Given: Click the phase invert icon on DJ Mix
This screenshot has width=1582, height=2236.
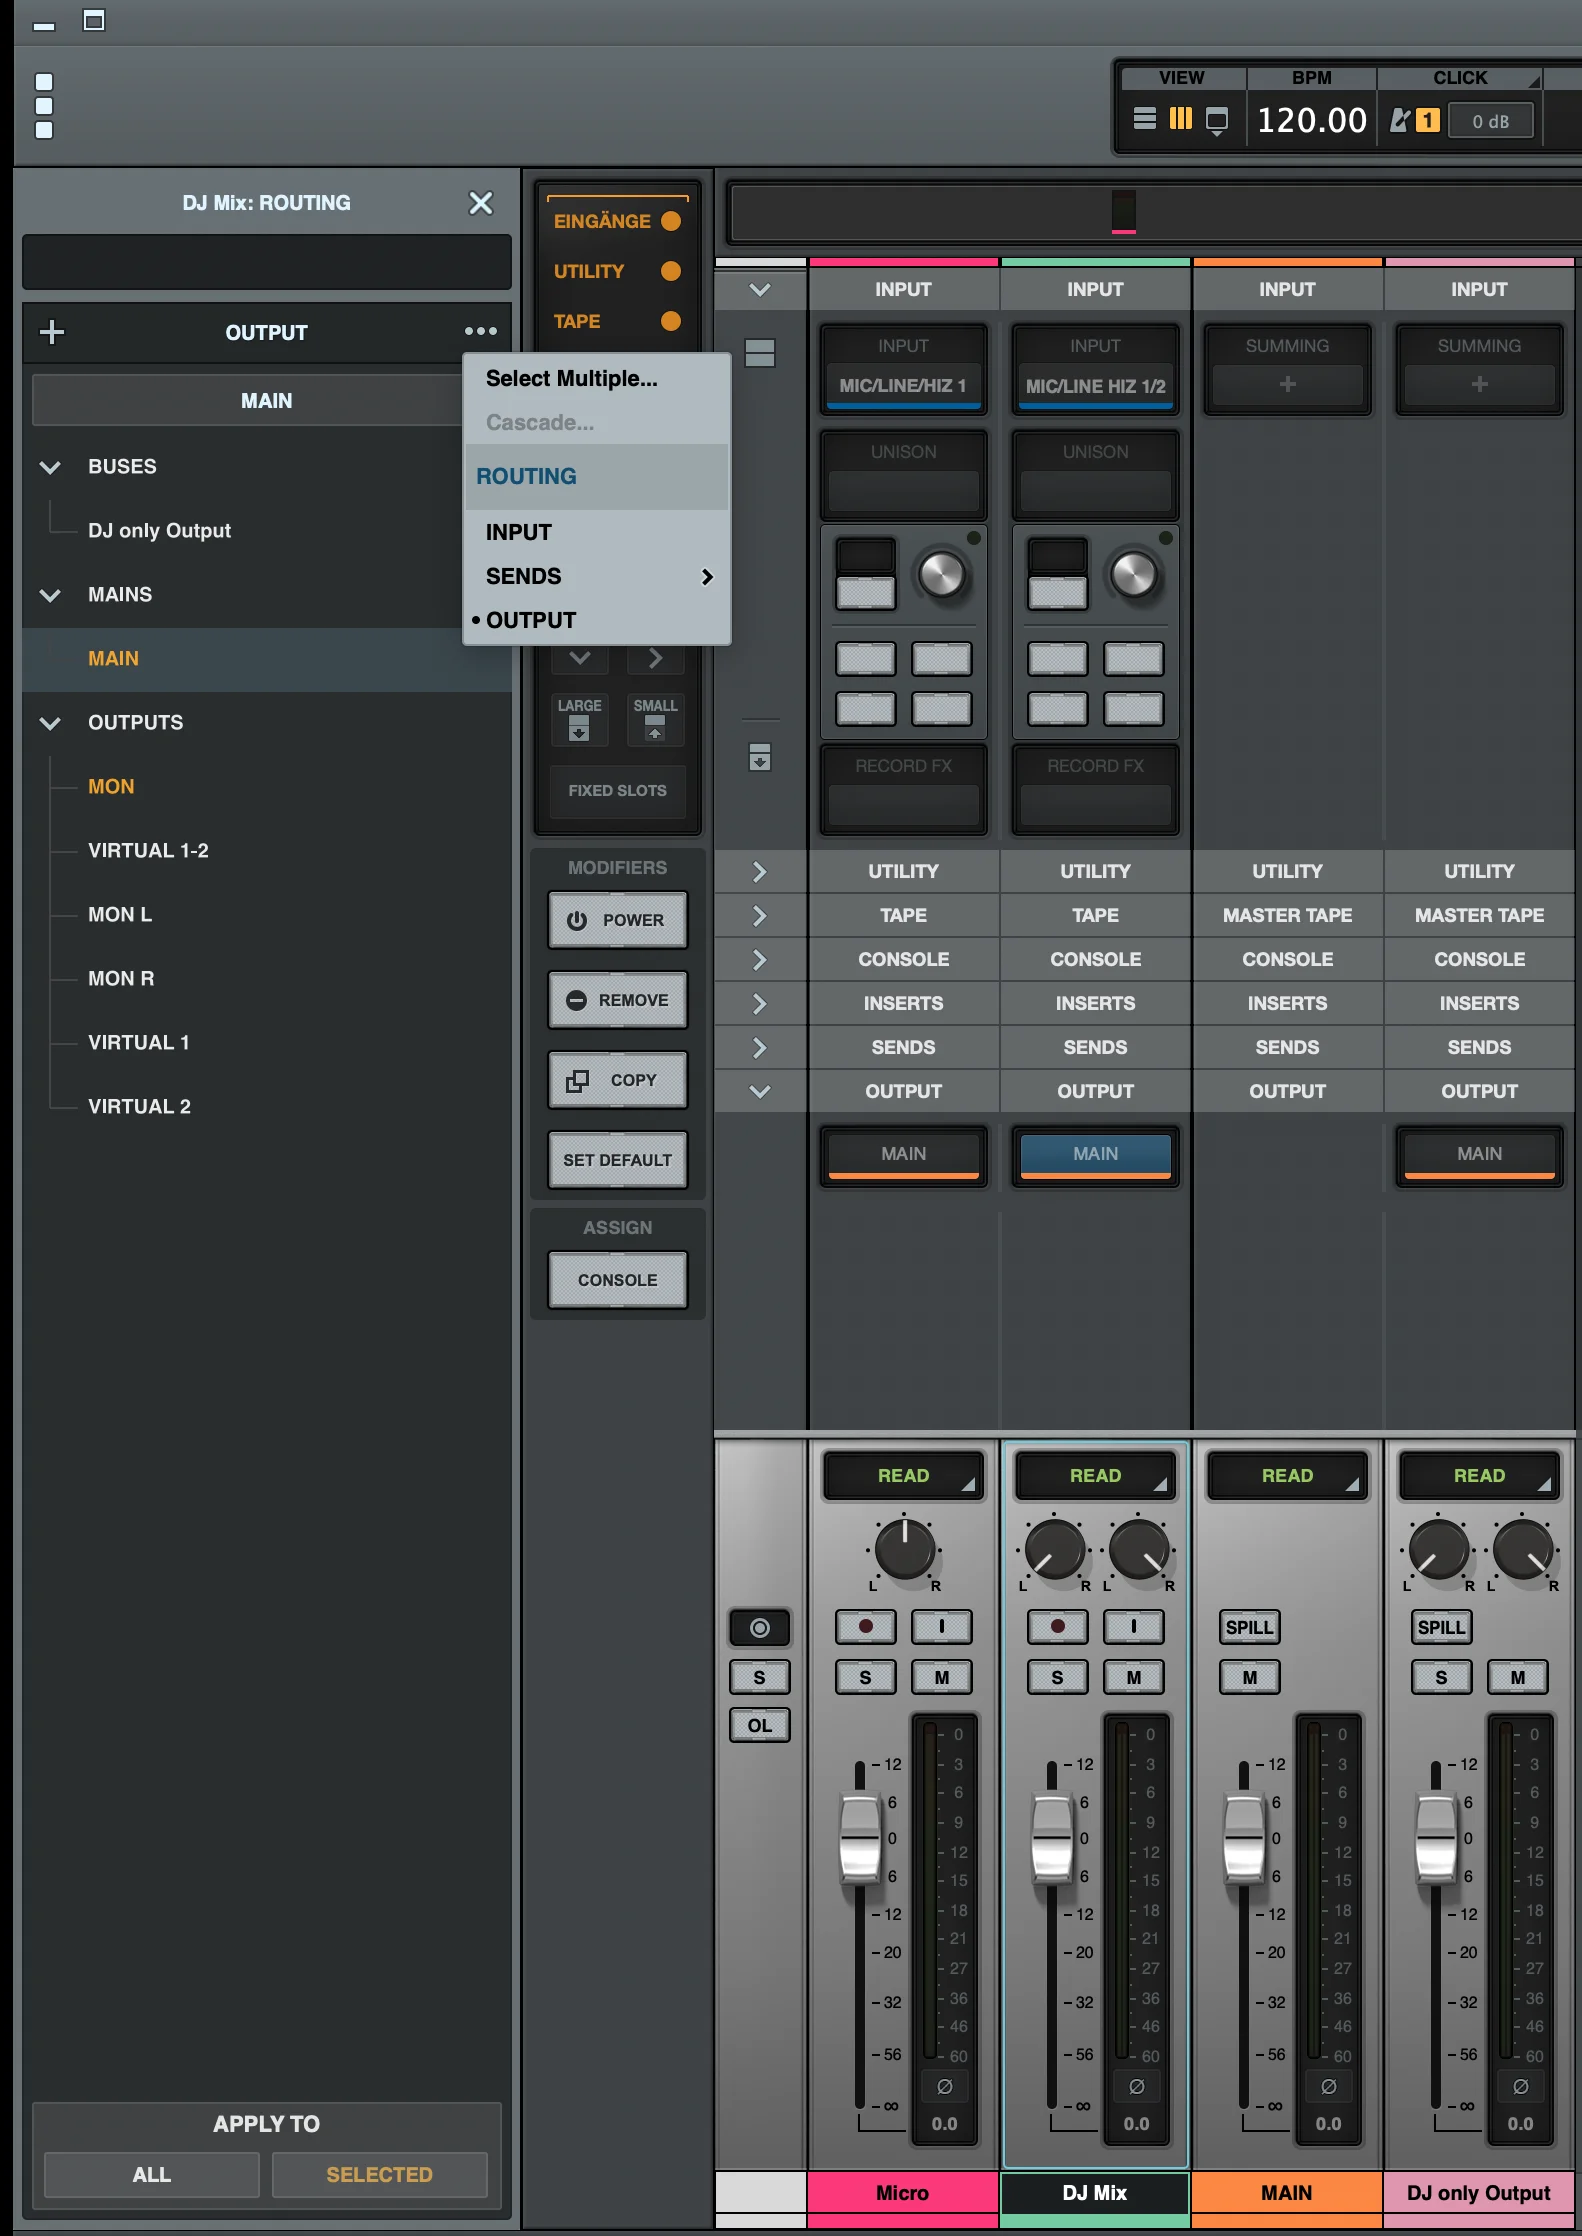Looking at the screenshot, I should [x=1137, y=2087].
